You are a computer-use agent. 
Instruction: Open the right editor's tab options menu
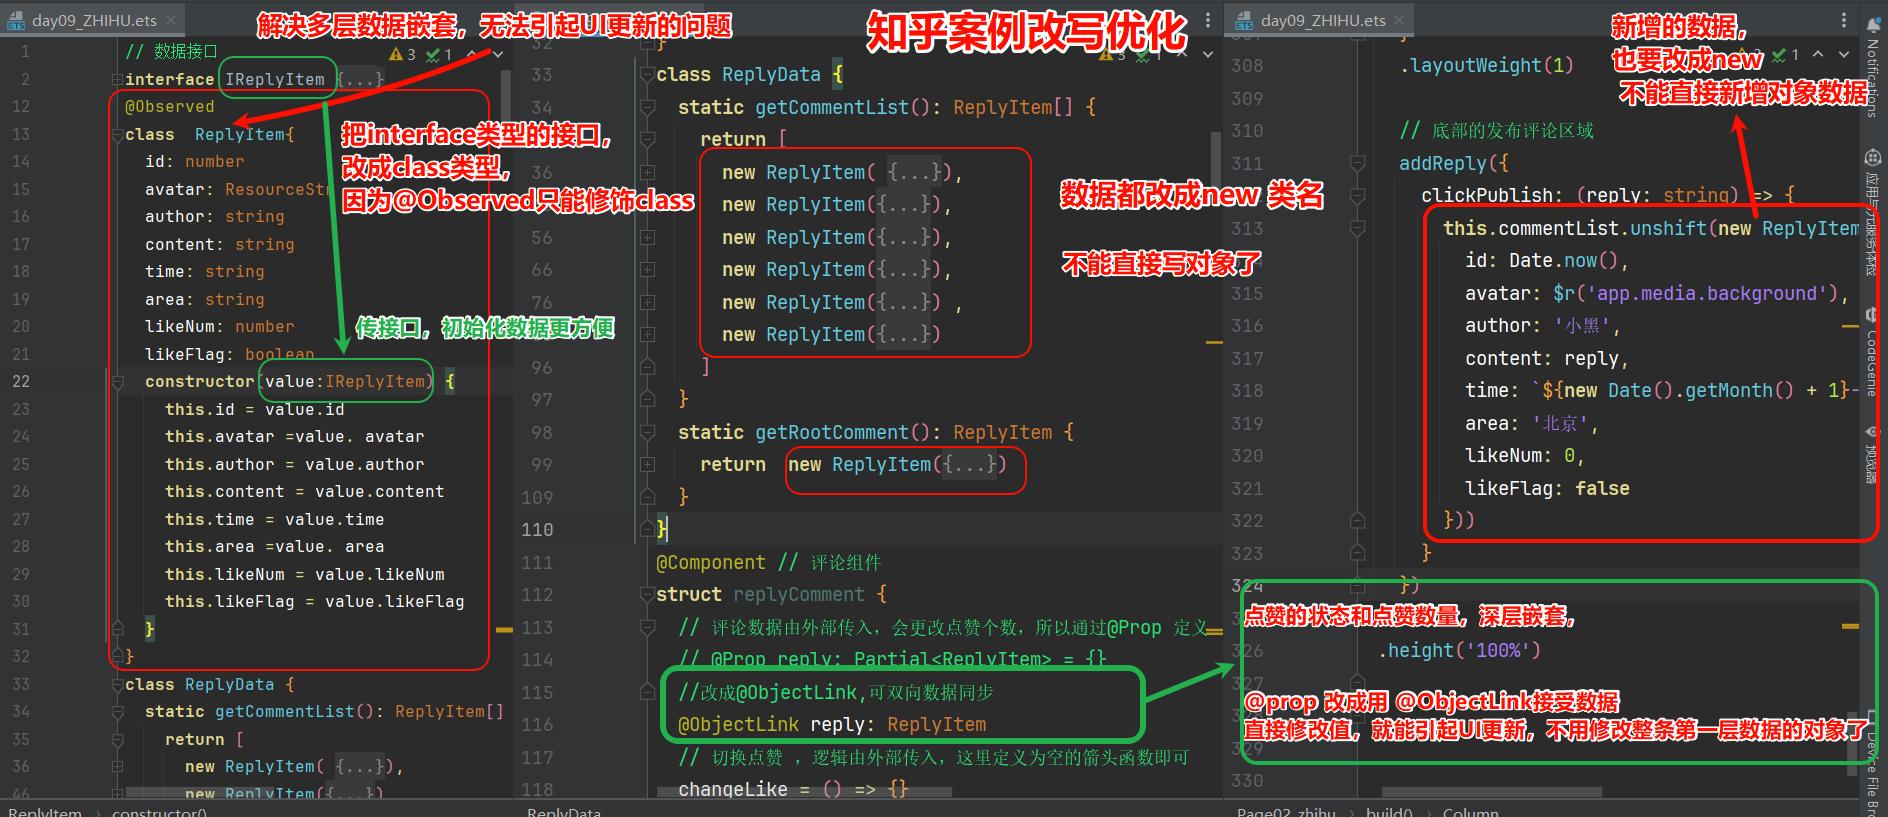[1844, 20]
